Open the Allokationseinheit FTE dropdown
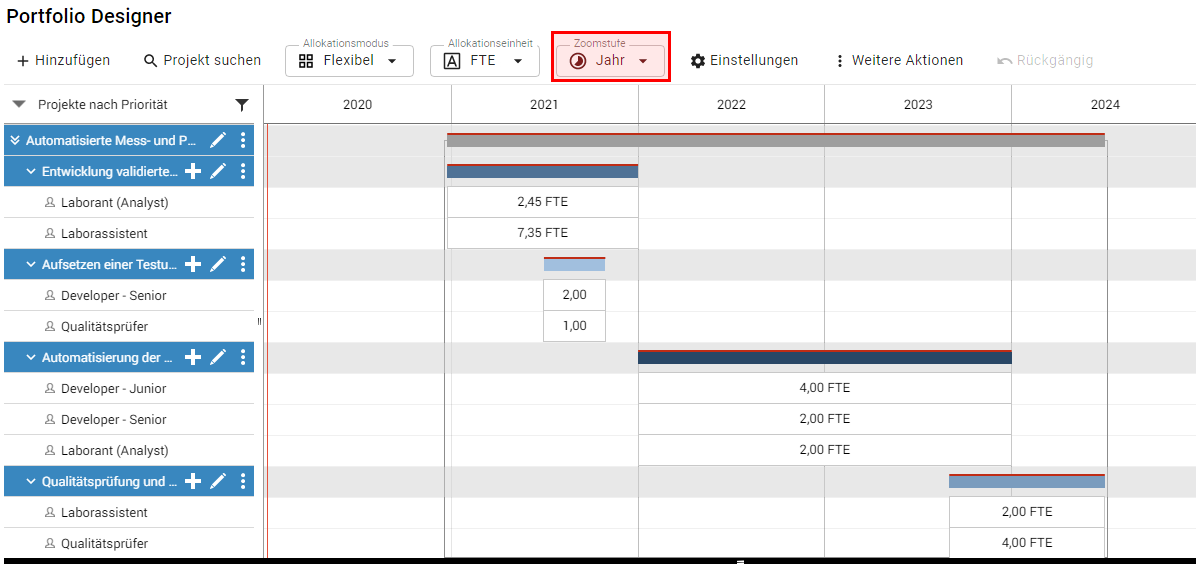 484,61
